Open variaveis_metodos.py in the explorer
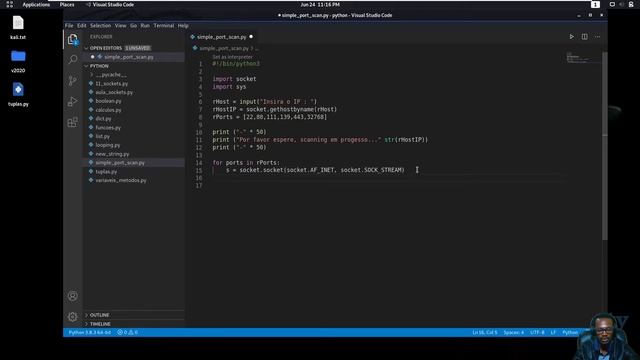This screenshot has width=640, height=360. (x=121, y=180)
